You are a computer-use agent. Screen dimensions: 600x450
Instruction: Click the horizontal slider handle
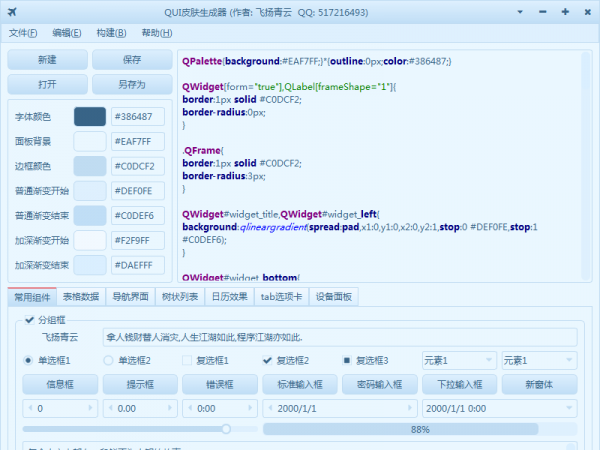tap(226, 429)
